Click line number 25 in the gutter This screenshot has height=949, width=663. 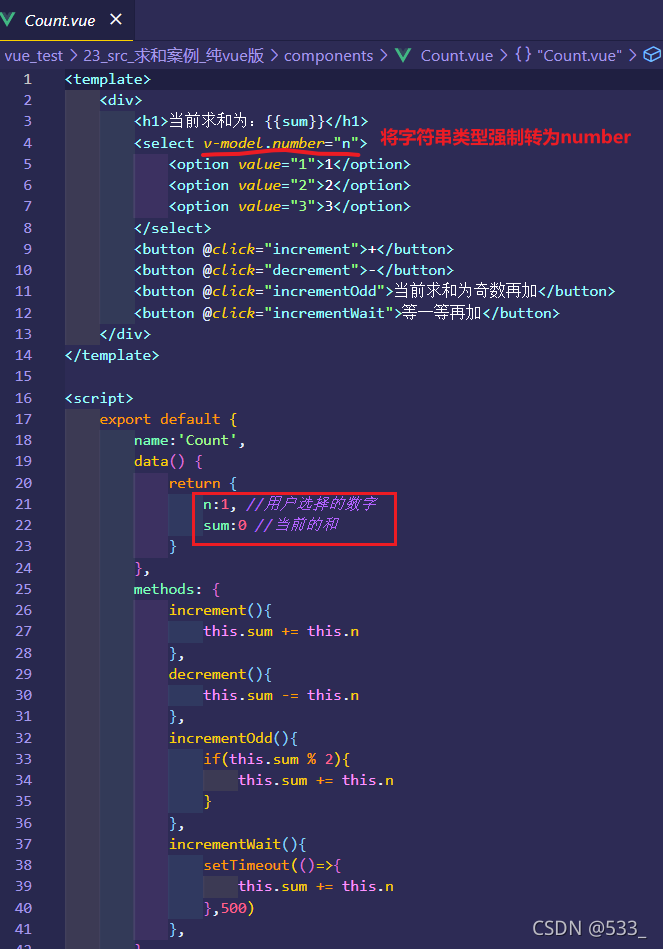point(24,589)
